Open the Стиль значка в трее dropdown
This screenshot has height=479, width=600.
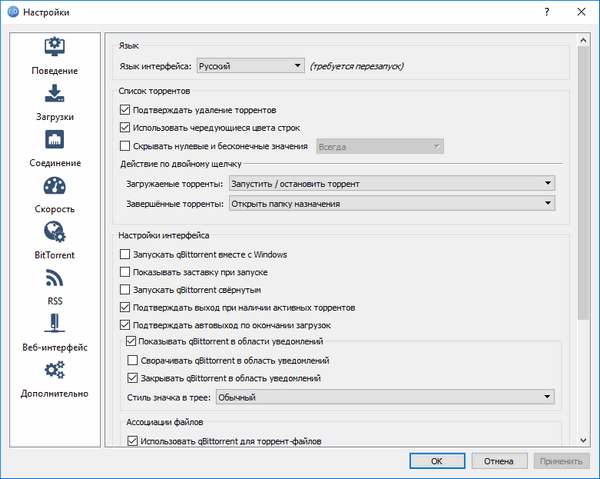pos(385,397)
